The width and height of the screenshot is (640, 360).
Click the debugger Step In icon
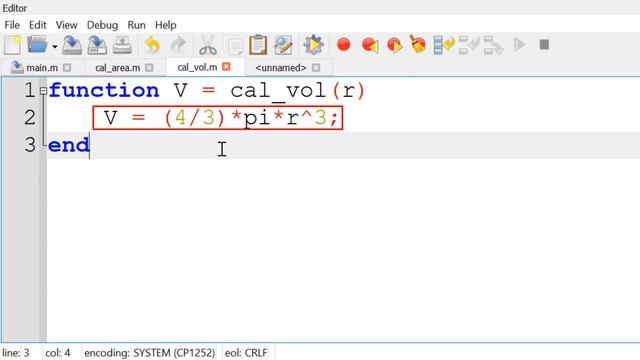tap(469, 44)
